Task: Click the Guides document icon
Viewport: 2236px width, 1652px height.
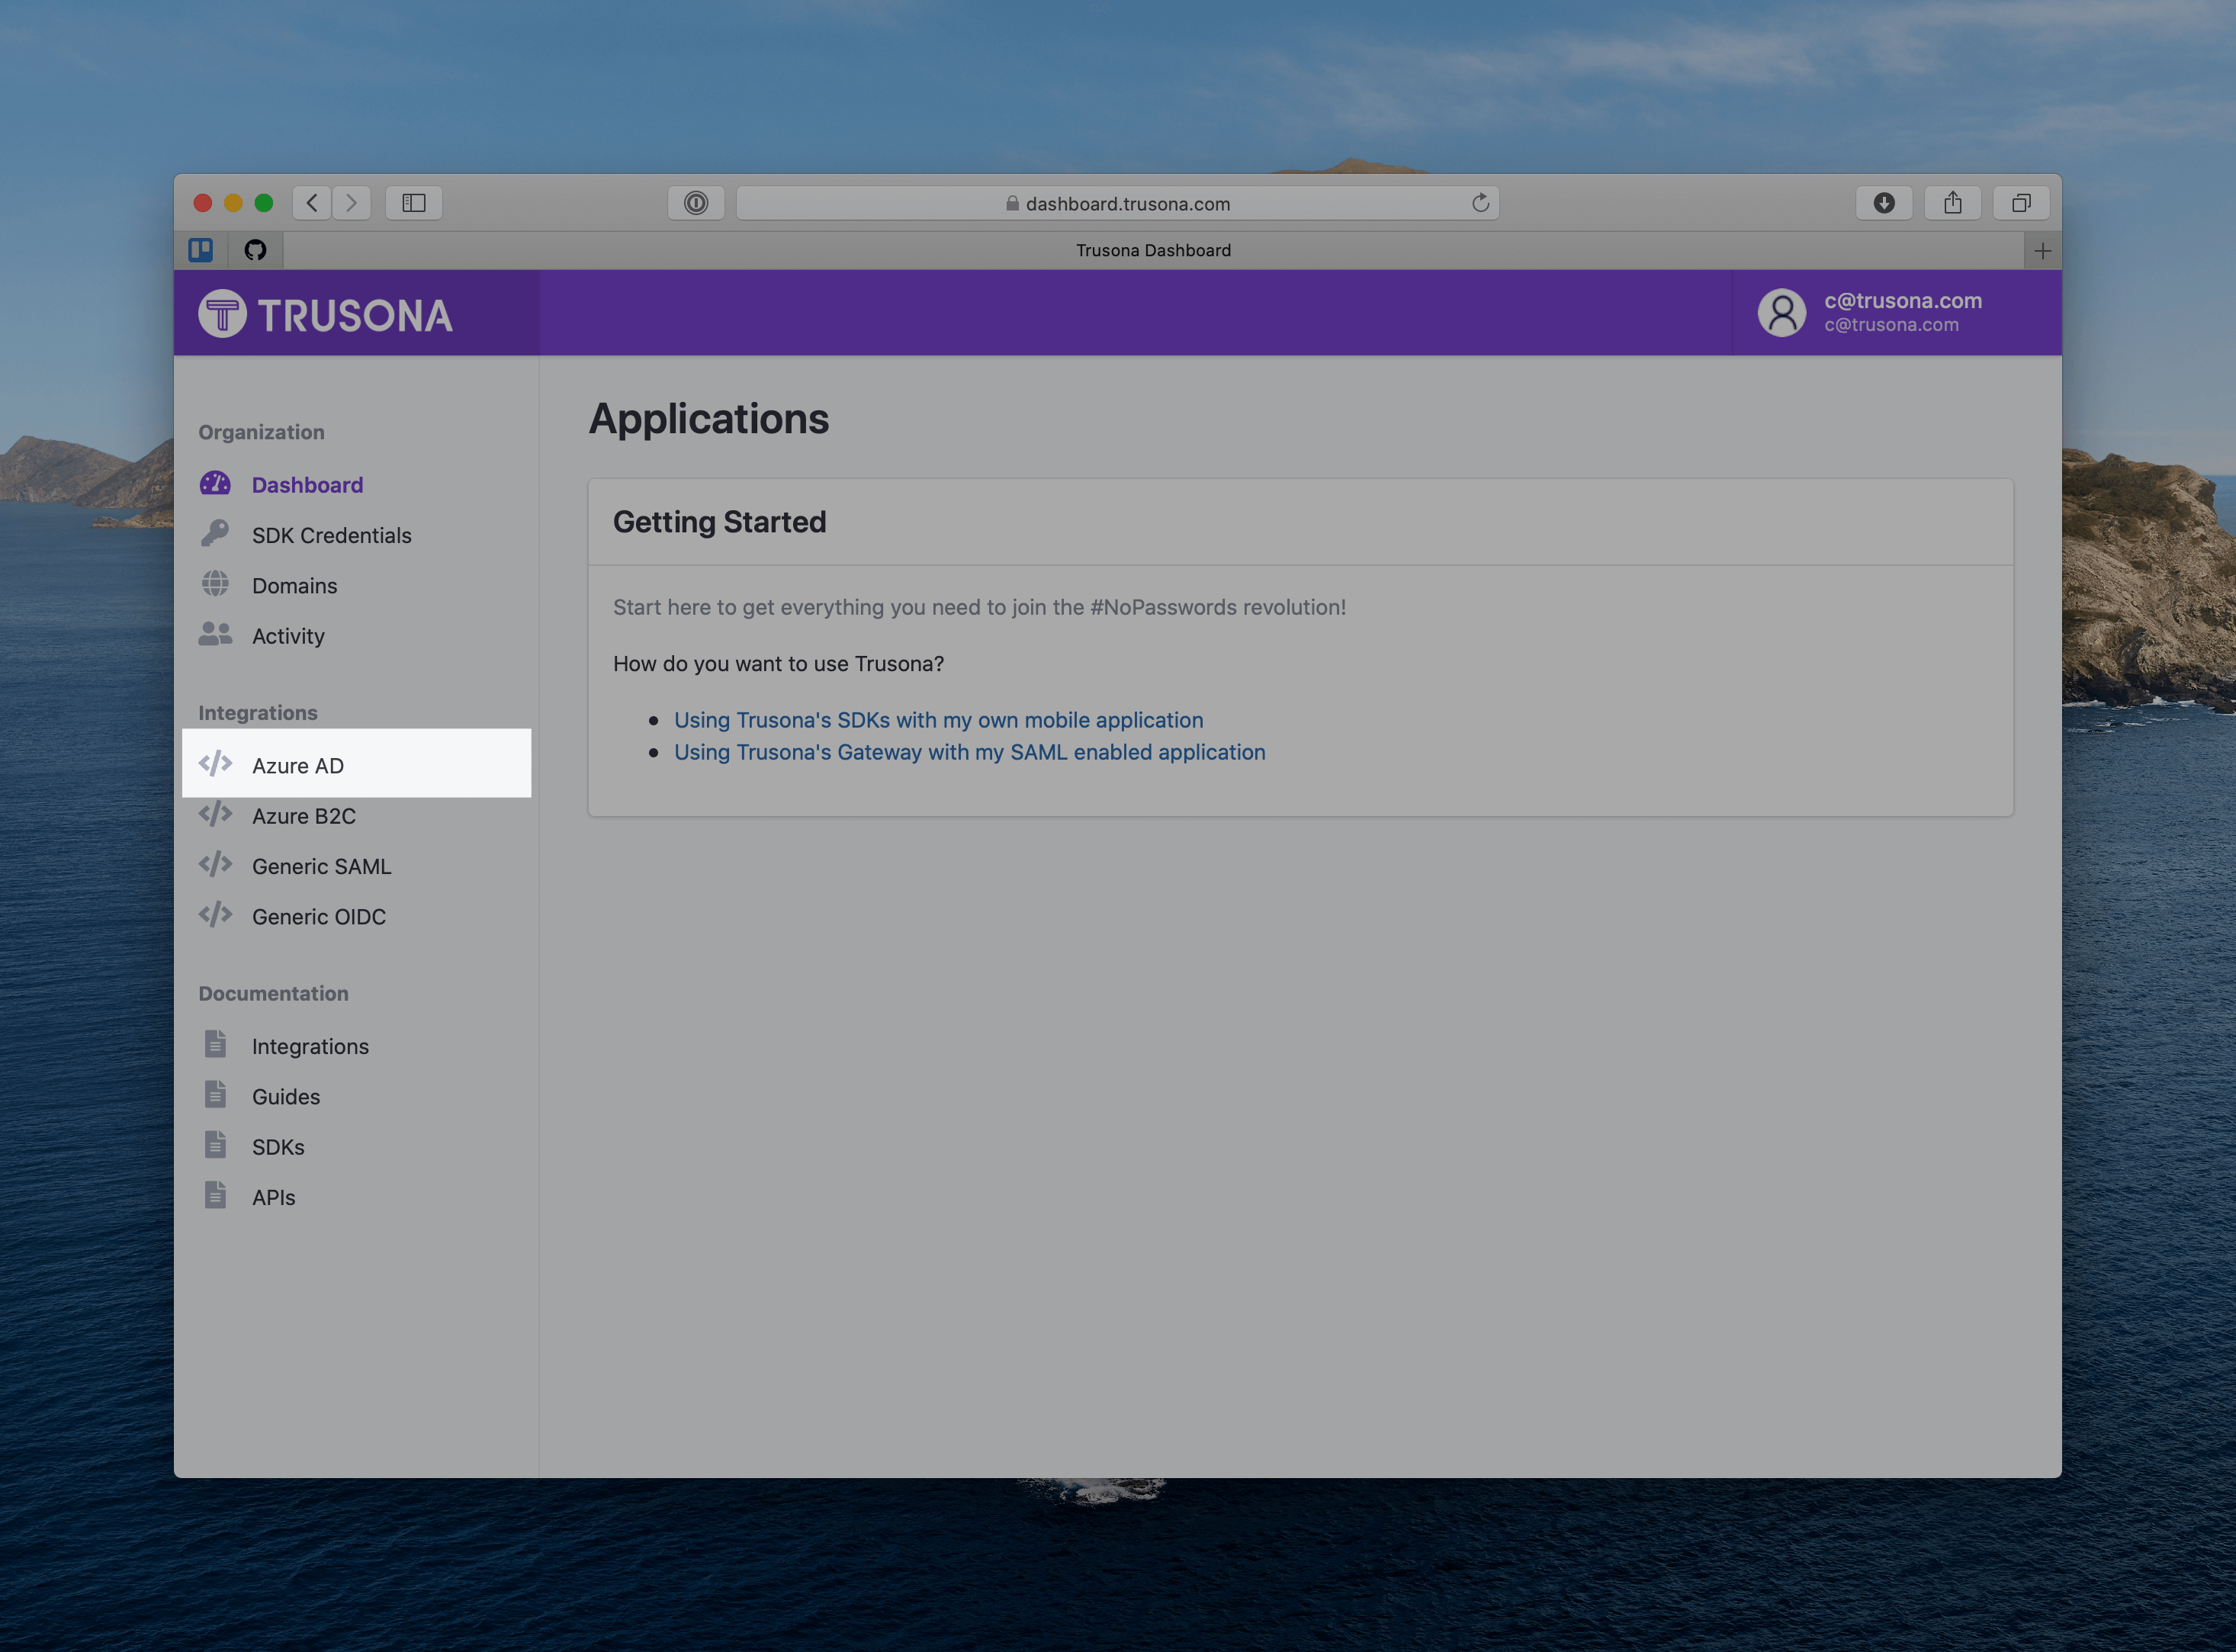Action: coord(215,1094)
